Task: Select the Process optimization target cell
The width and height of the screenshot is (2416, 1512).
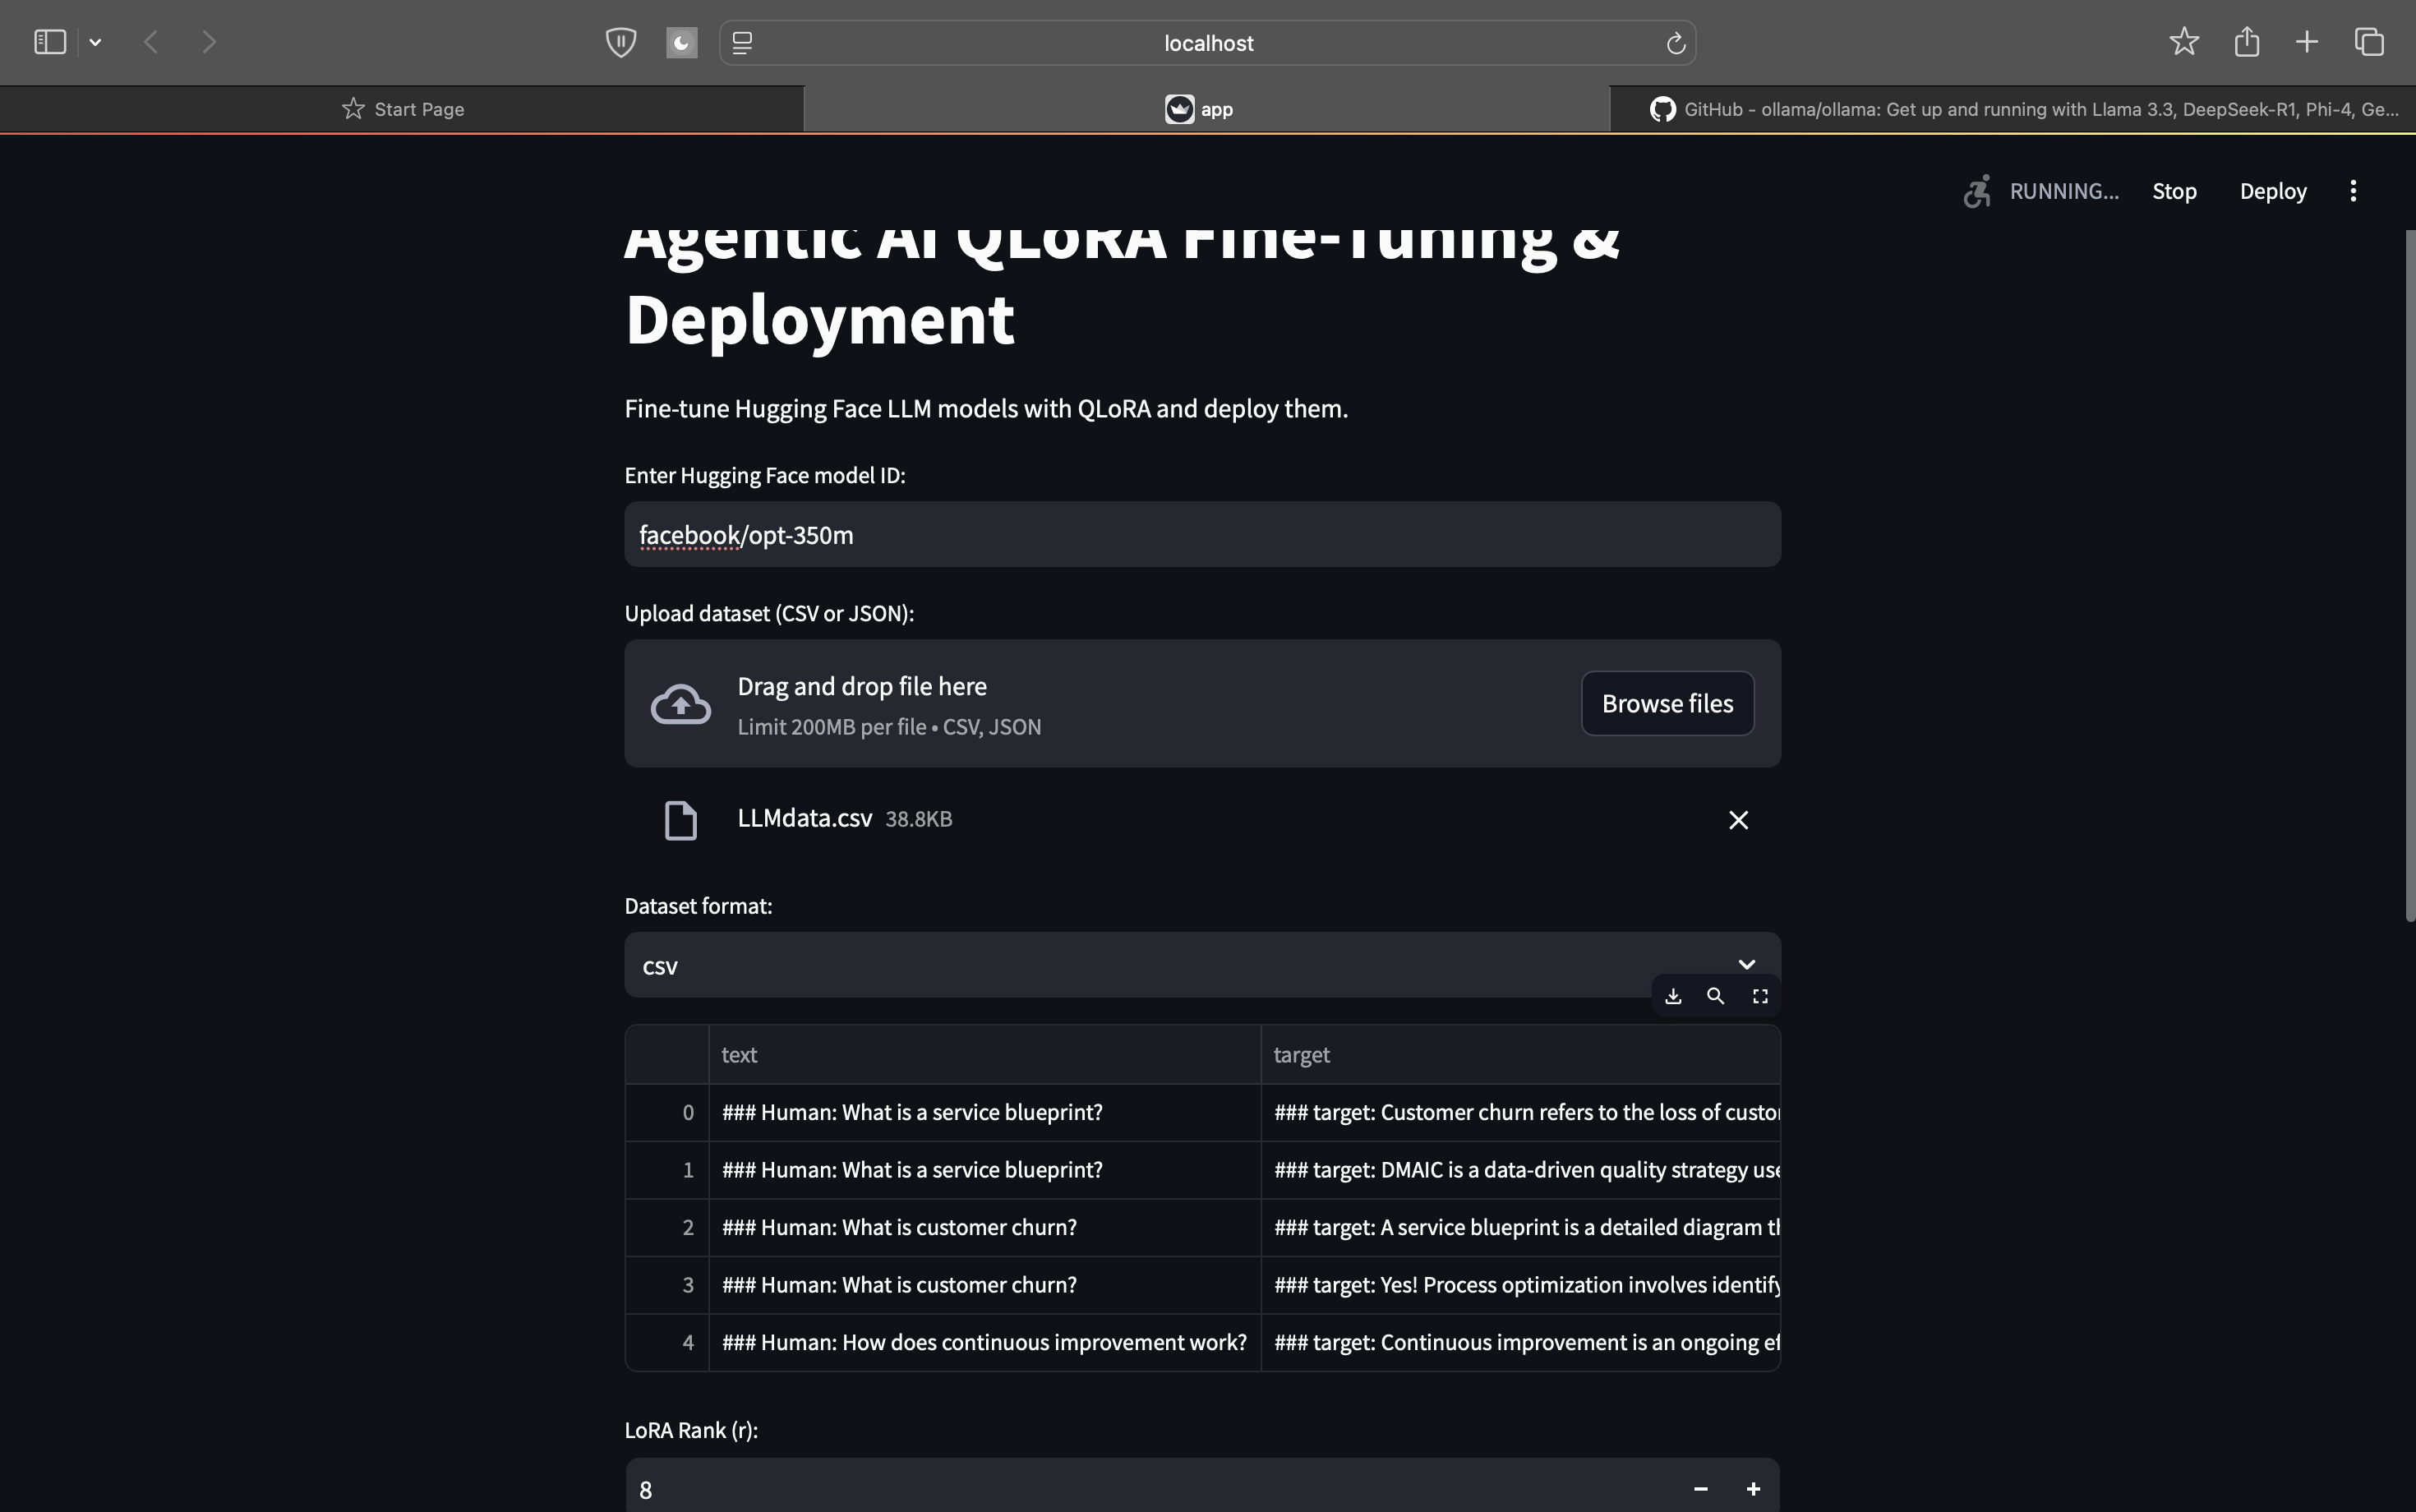Action: pos(1520,1285)
